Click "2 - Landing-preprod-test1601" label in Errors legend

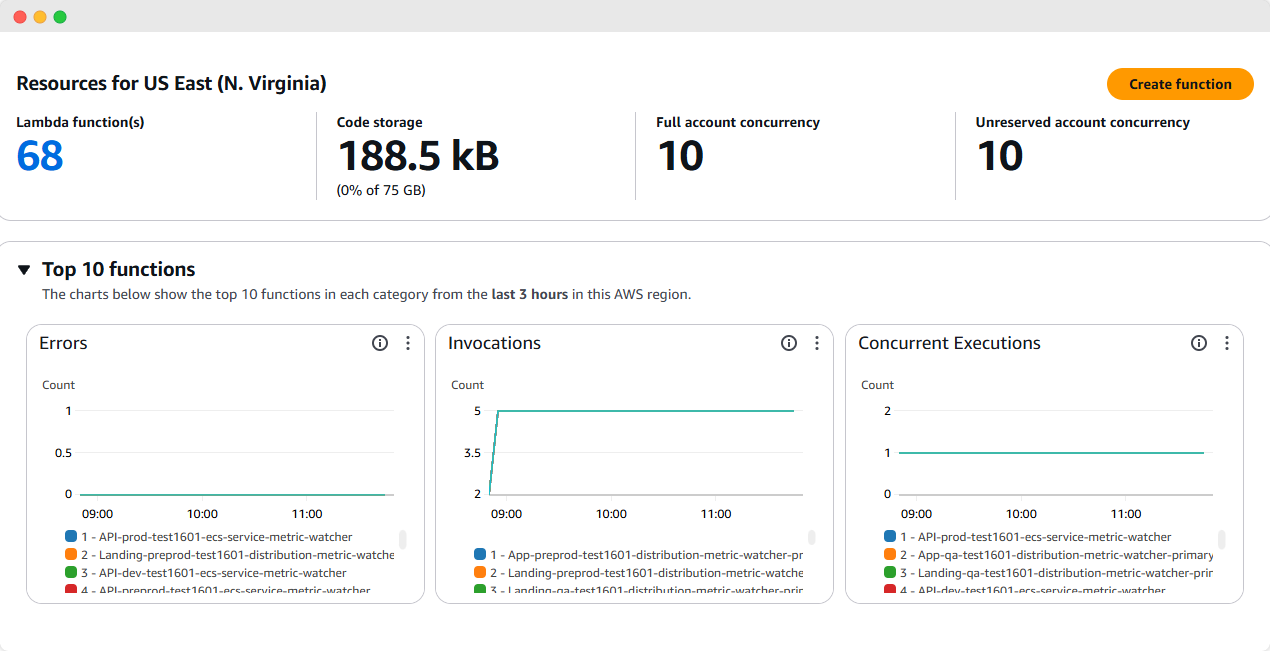(x=238, y=555)
